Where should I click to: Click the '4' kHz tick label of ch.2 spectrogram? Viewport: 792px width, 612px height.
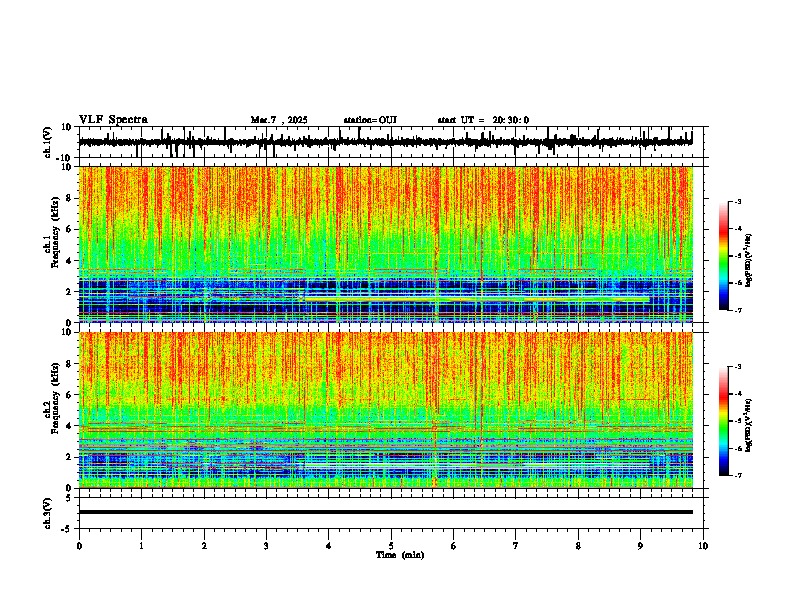70,426
